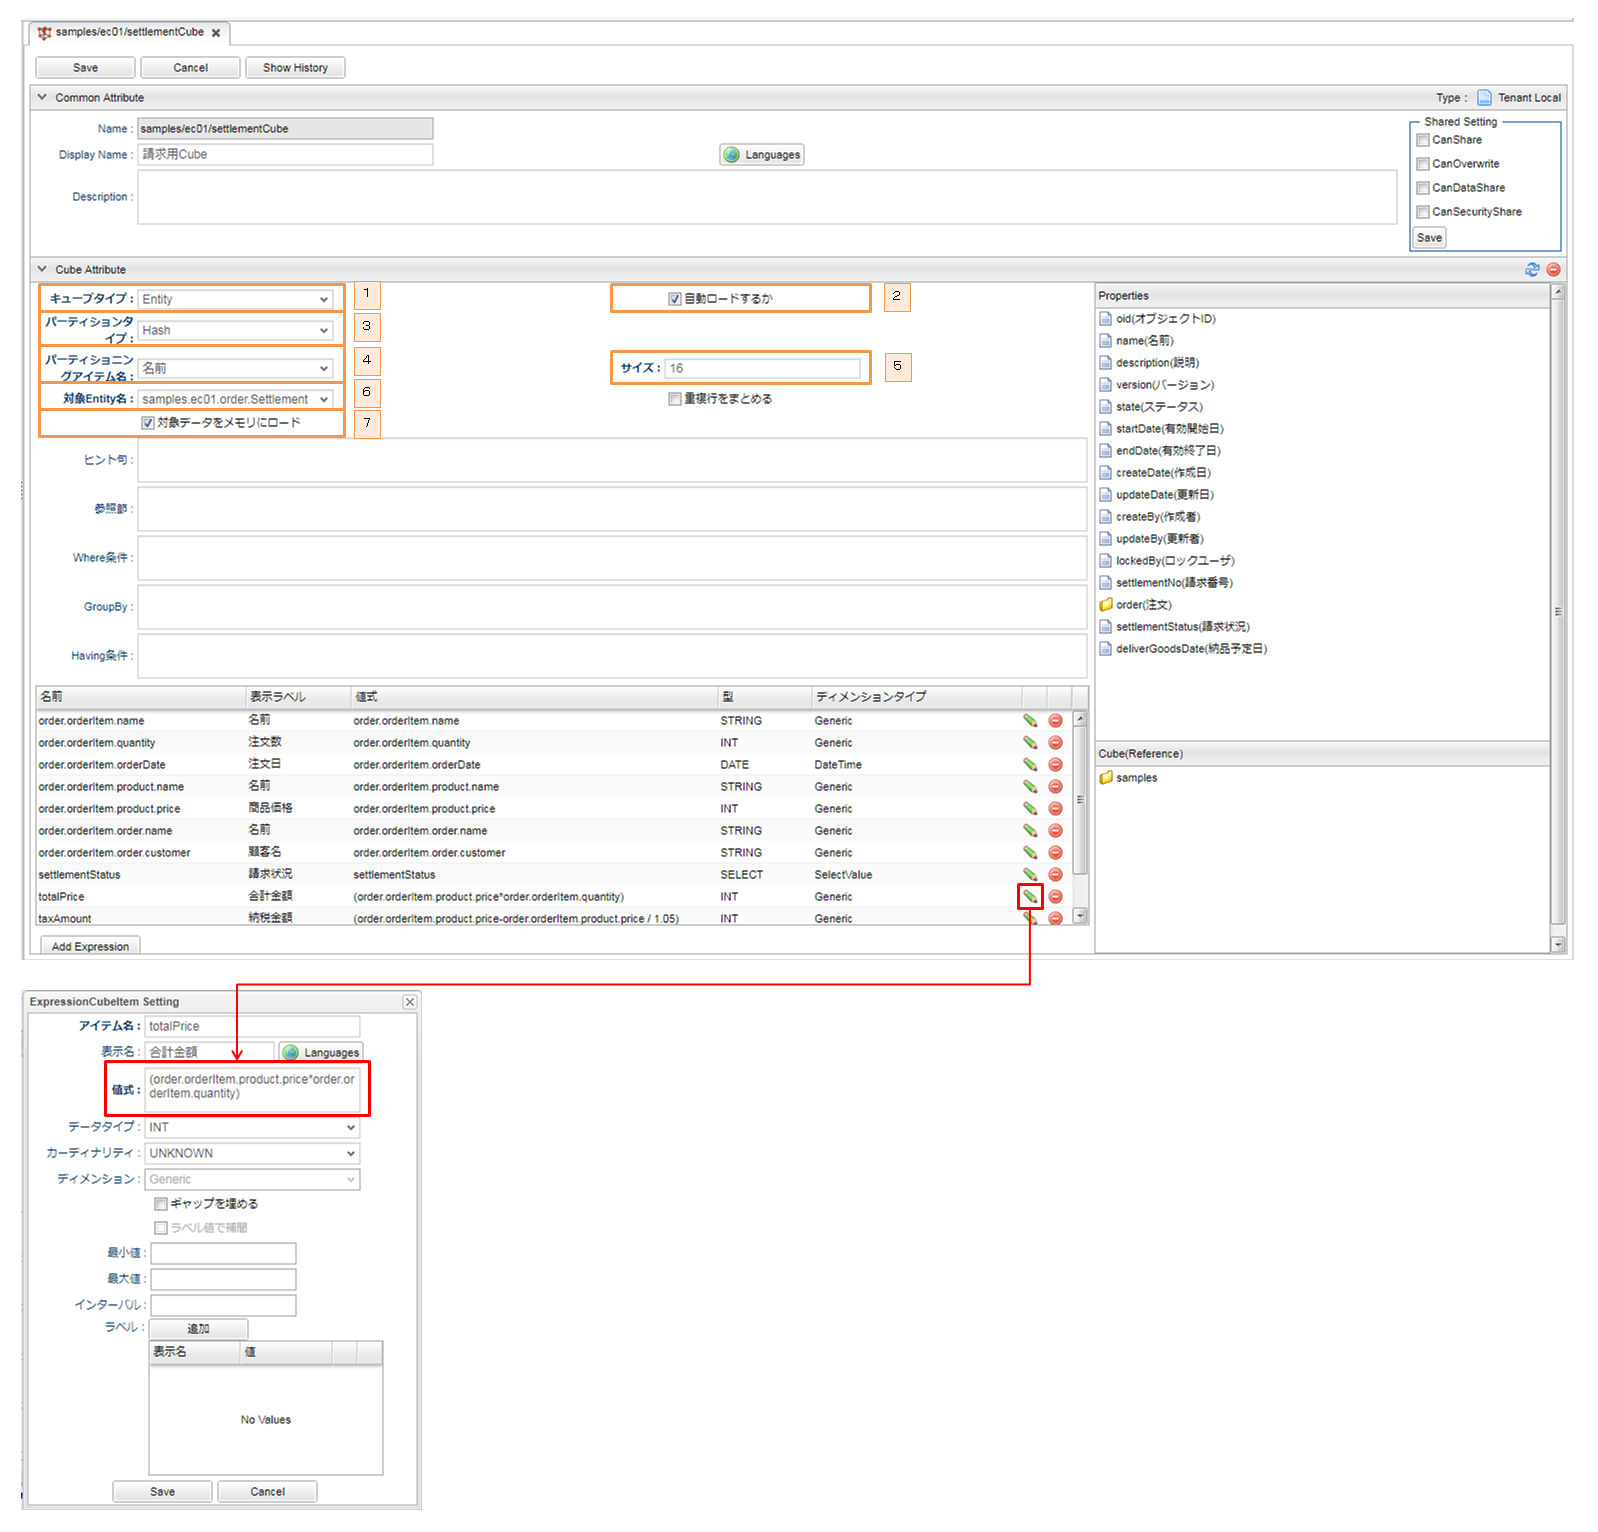Check the CanDataShare option
The image size is (1598, 1532).
coord(1423,188)
